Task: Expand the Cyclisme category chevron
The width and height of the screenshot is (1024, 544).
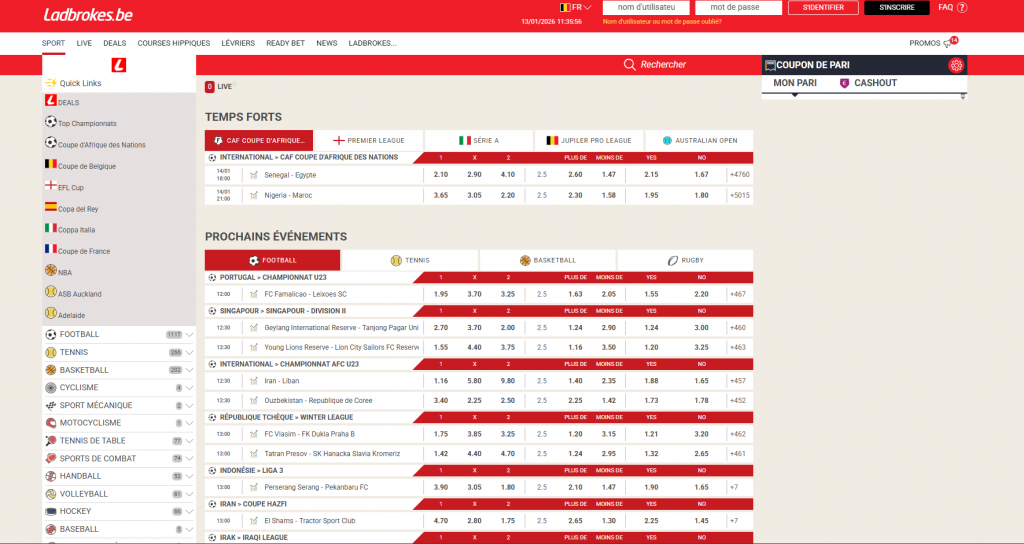Action: [189, 388]
